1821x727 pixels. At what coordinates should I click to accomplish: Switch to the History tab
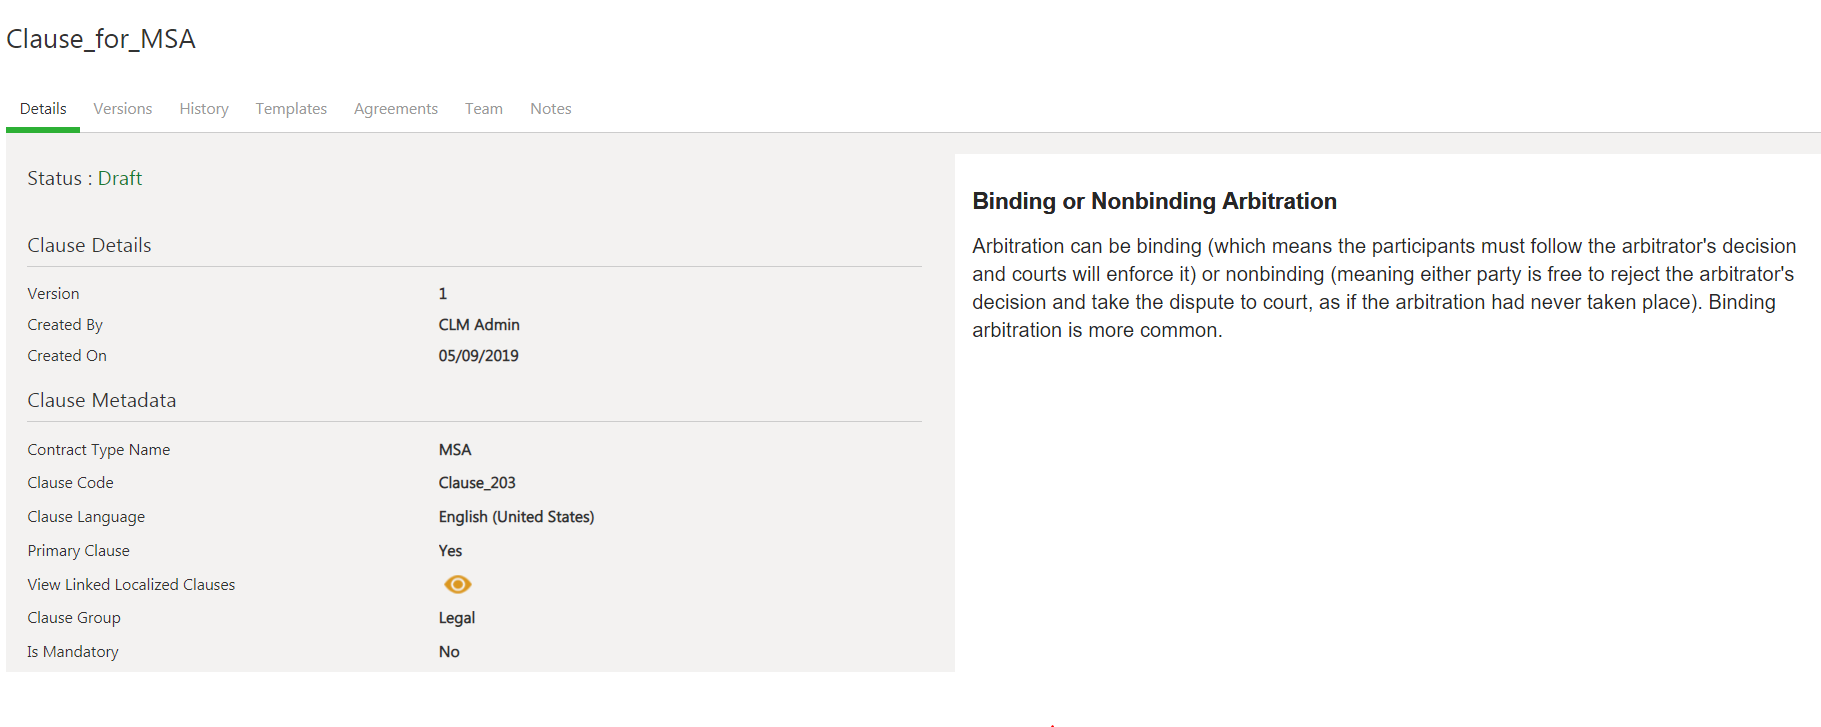(204, 109)
